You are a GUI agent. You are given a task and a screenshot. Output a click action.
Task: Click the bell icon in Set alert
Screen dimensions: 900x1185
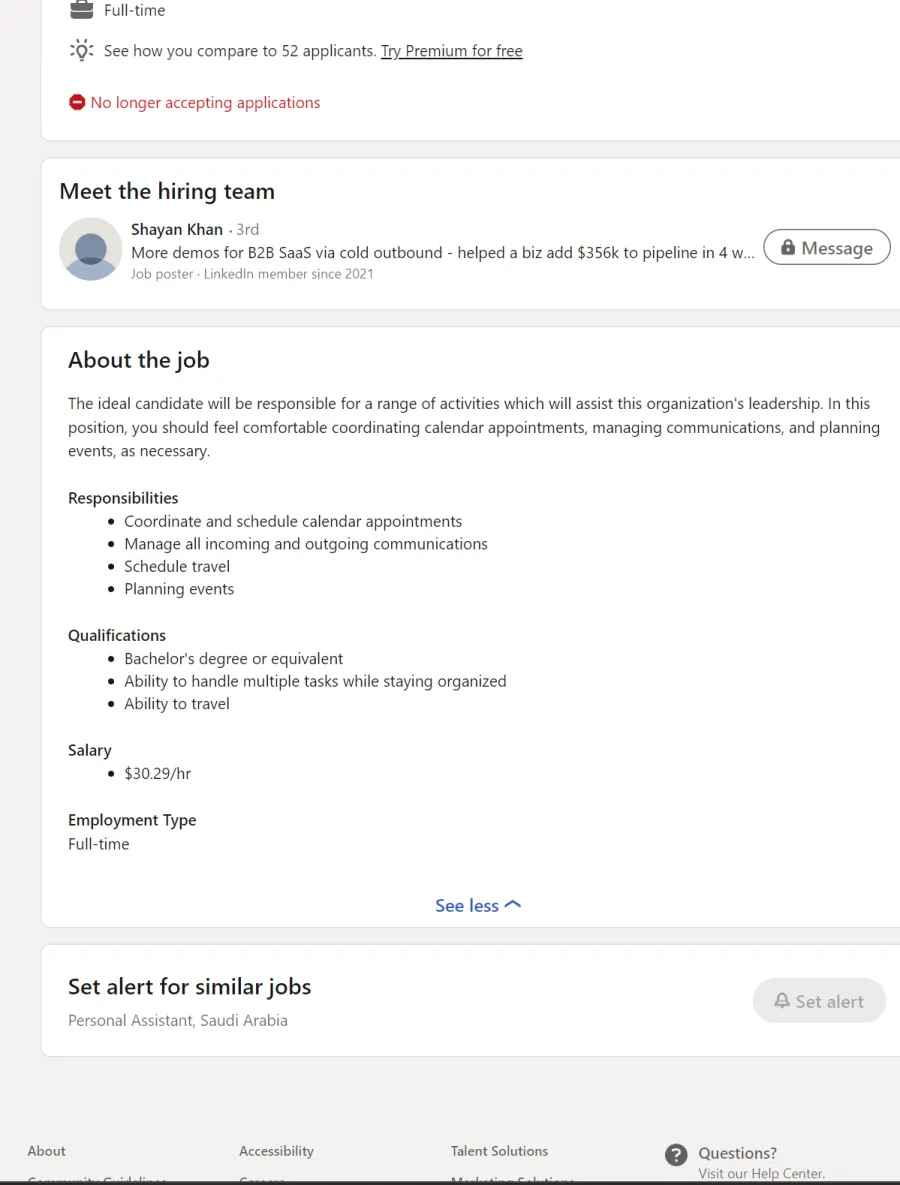(781, 1001)
